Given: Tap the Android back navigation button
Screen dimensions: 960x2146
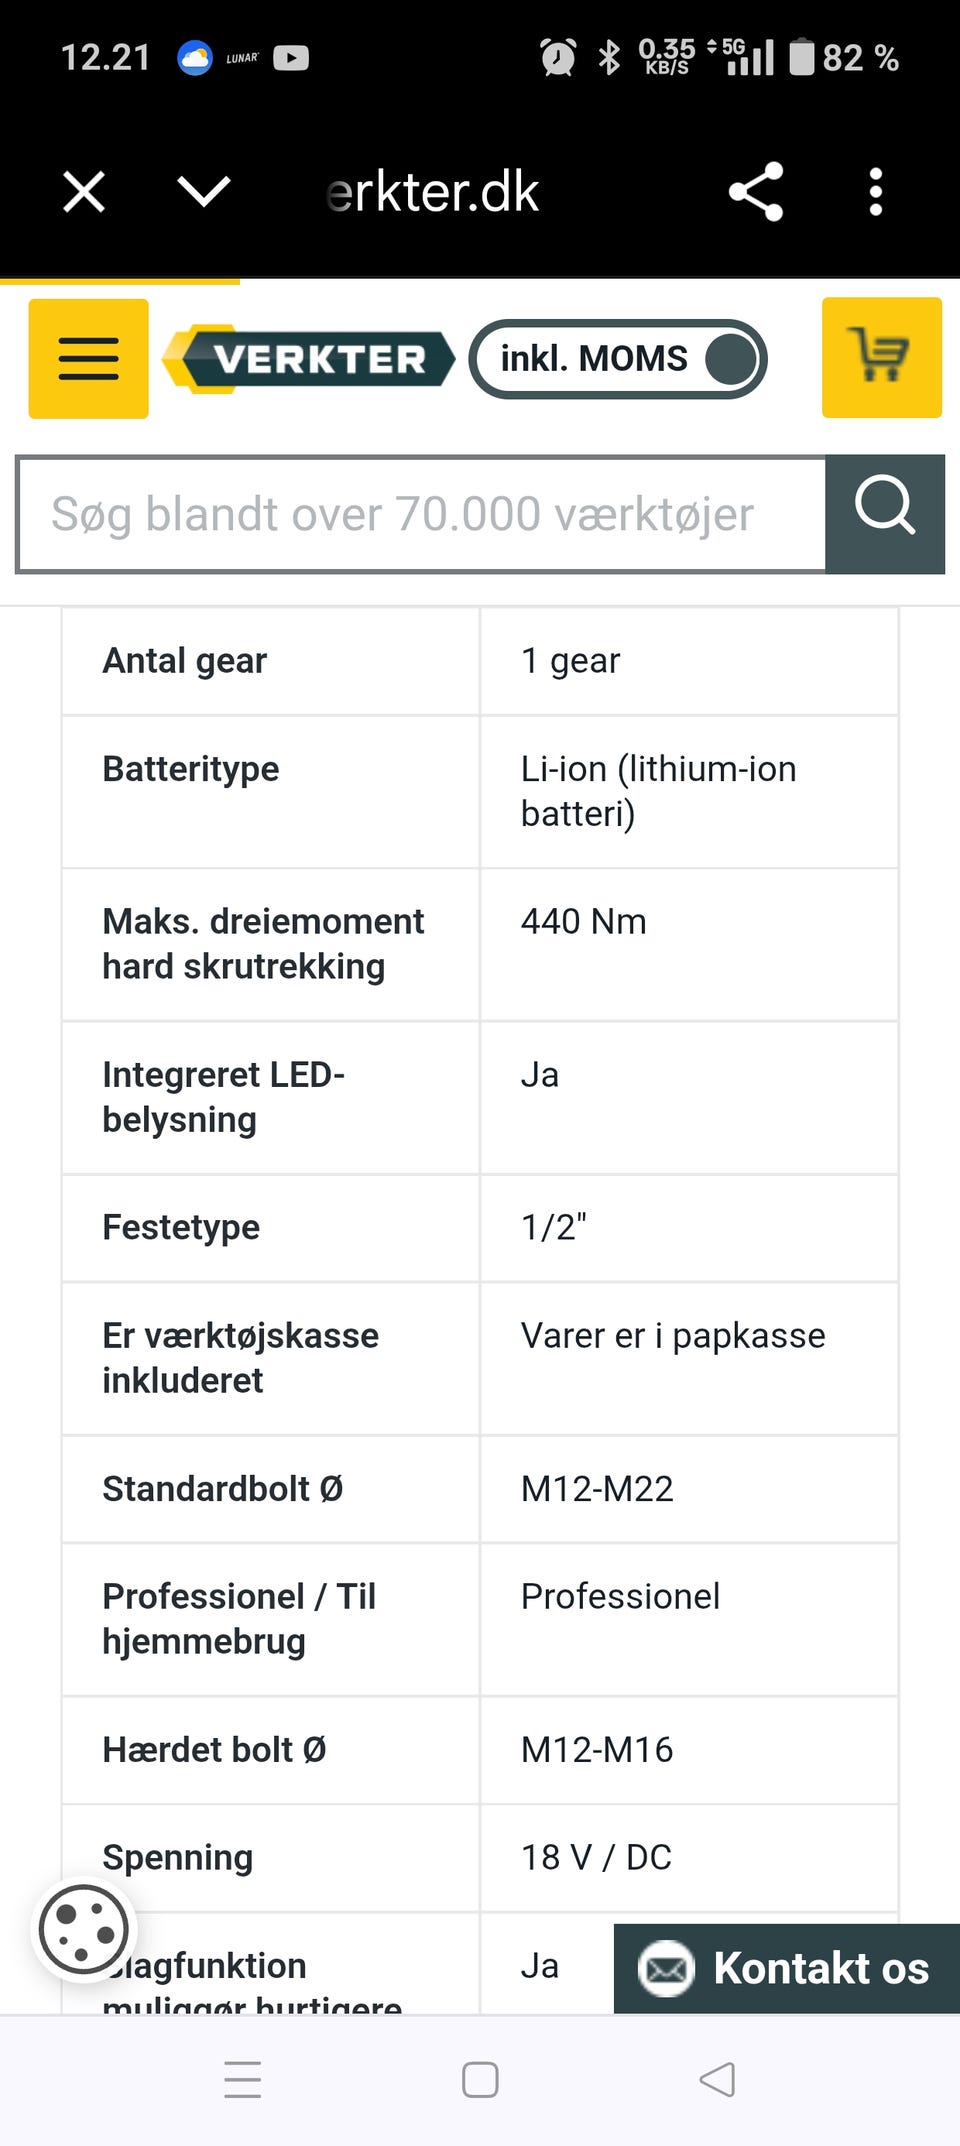Looking at the screenshot, I should (717, 2080).
